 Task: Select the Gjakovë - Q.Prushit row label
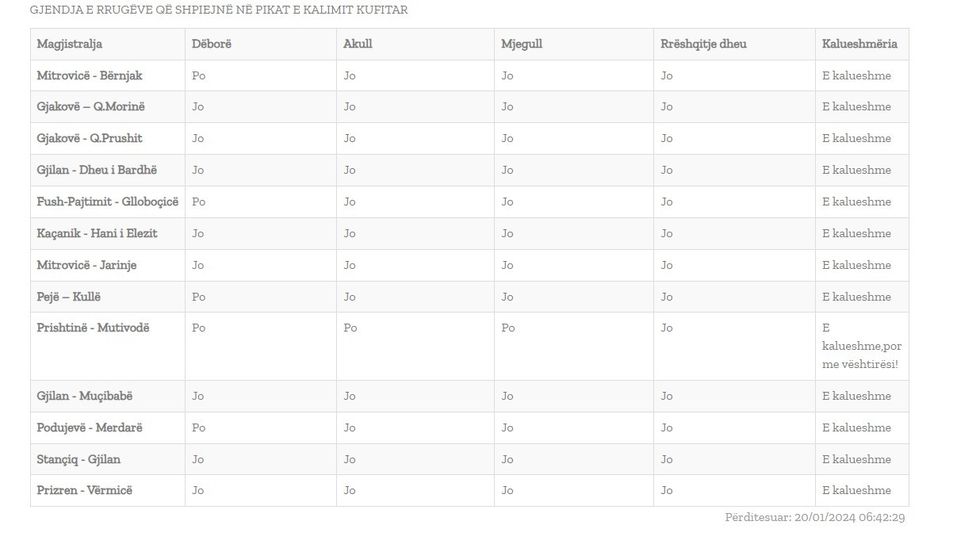(89, 139)
